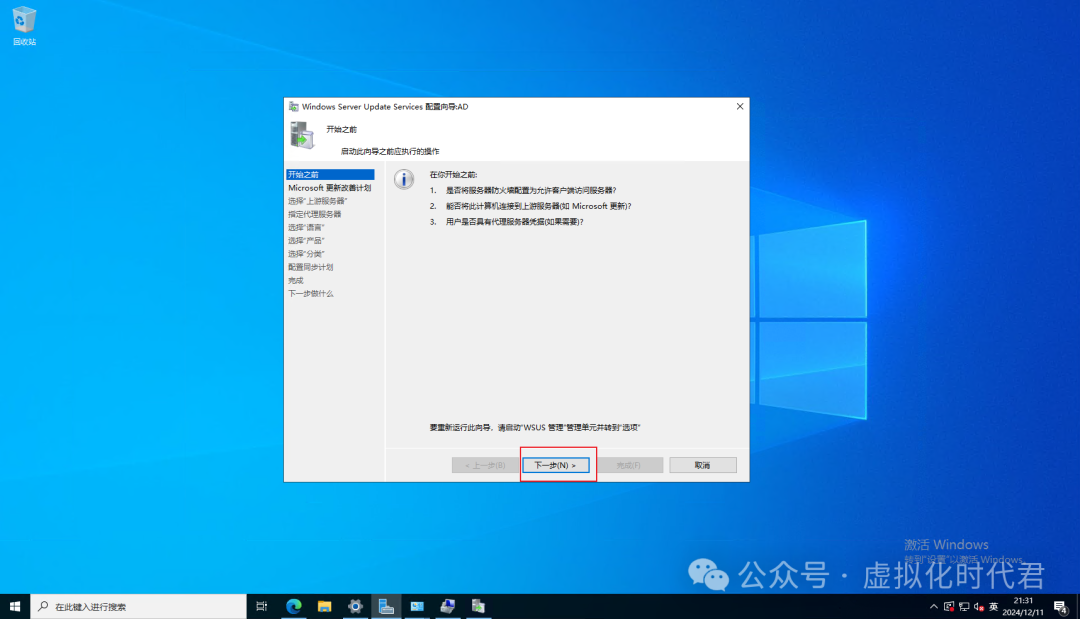The width and height of the screenshot is (1080, 619).
Task: Open the notification center icon
Action: point(1061,607)
